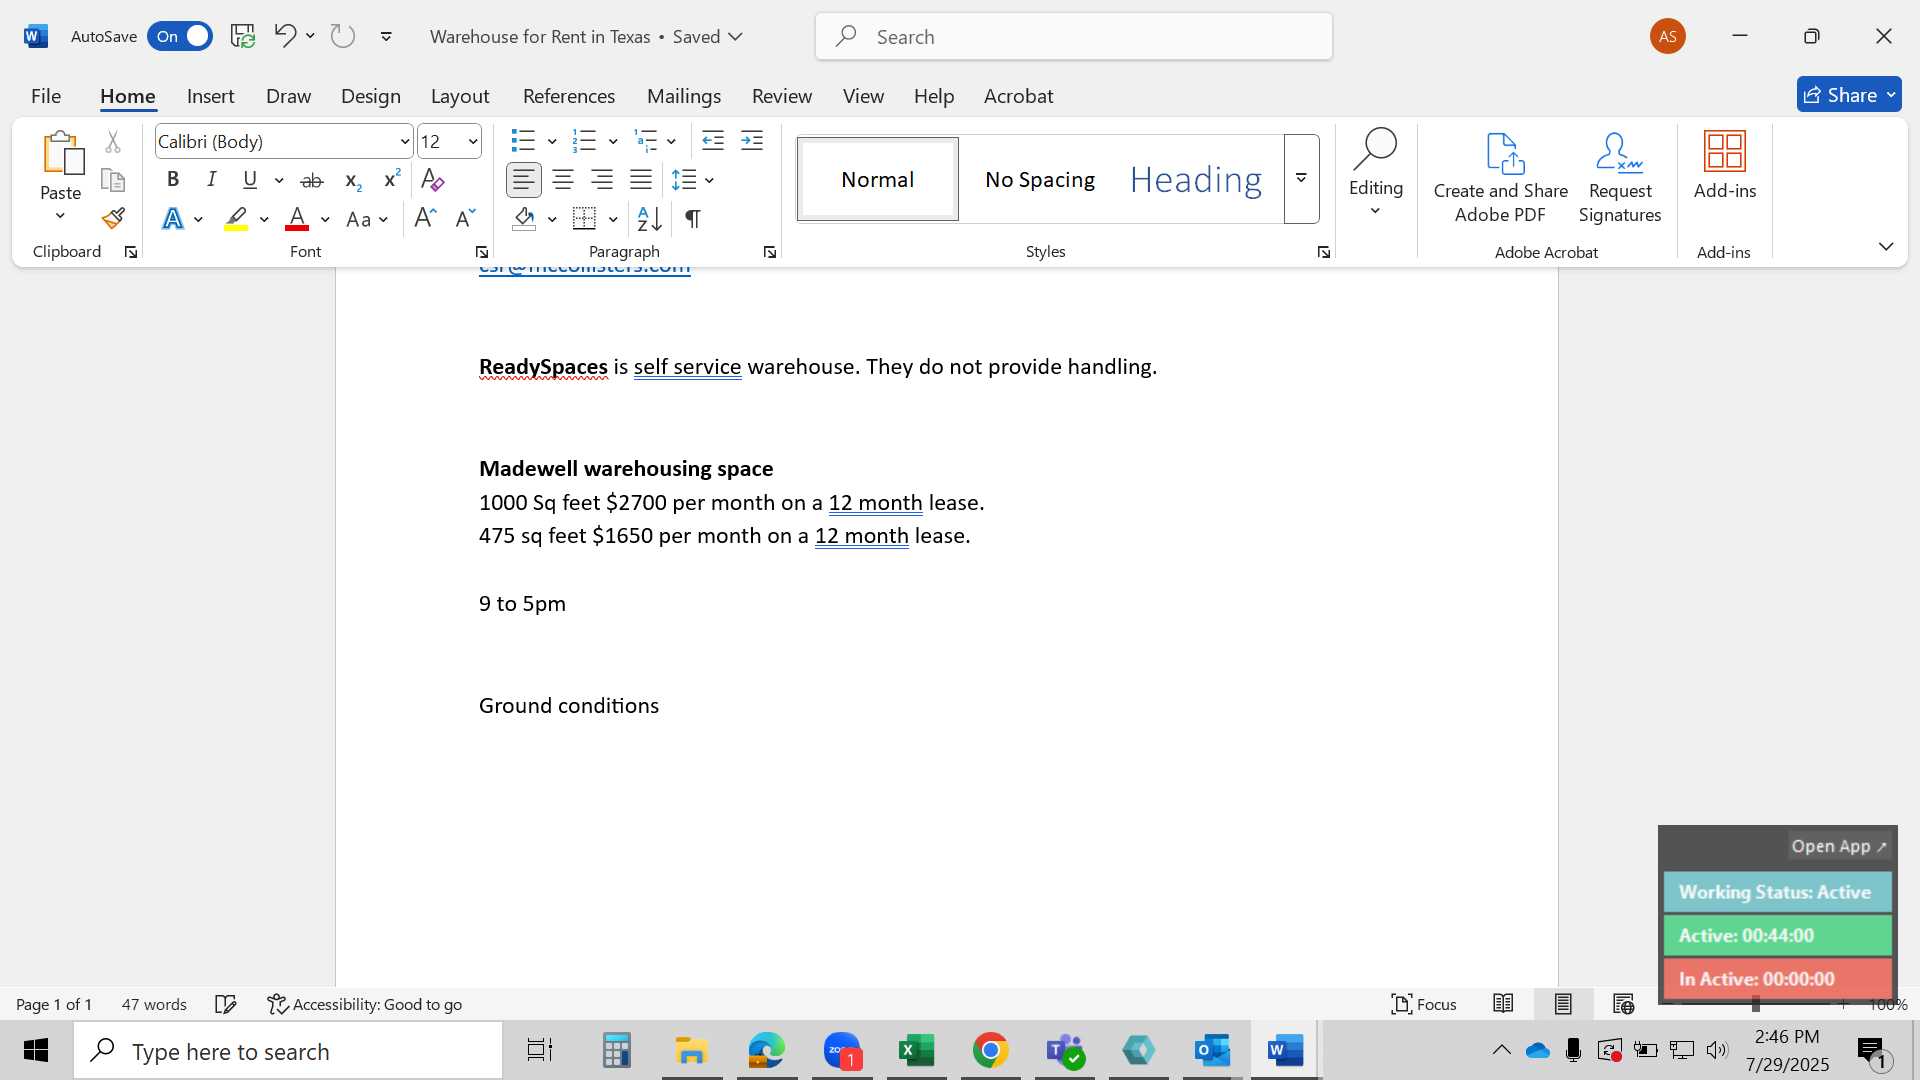Open spelling and grammar check in status bar
This screenshot has width=1920, height=1080.
pyautogui.click(x=226, y=1004)
